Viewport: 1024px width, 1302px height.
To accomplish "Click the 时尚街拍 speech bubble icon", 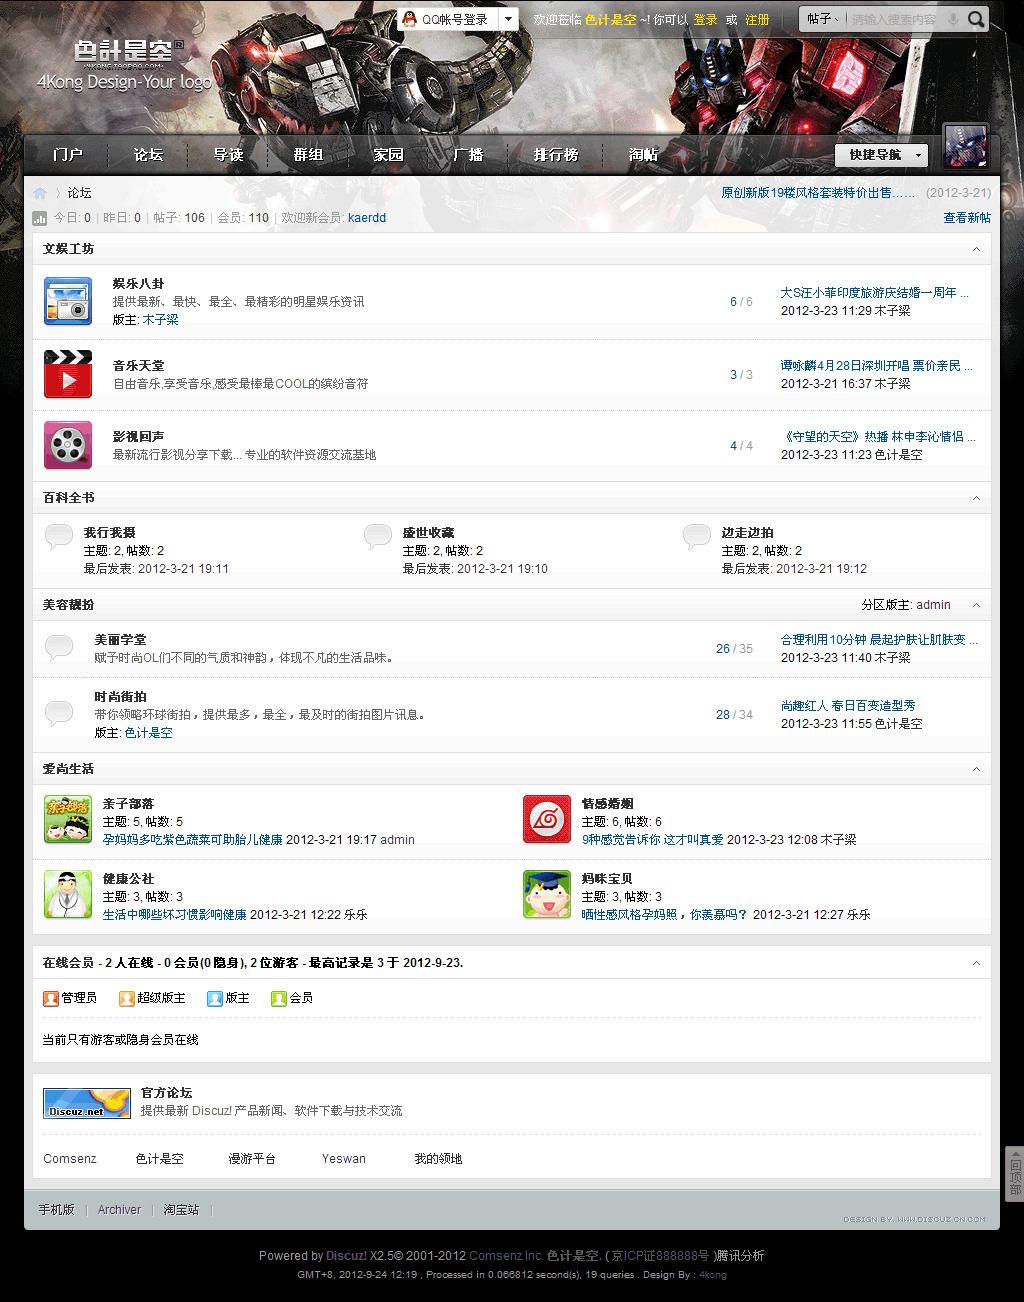I will point(59,713).
